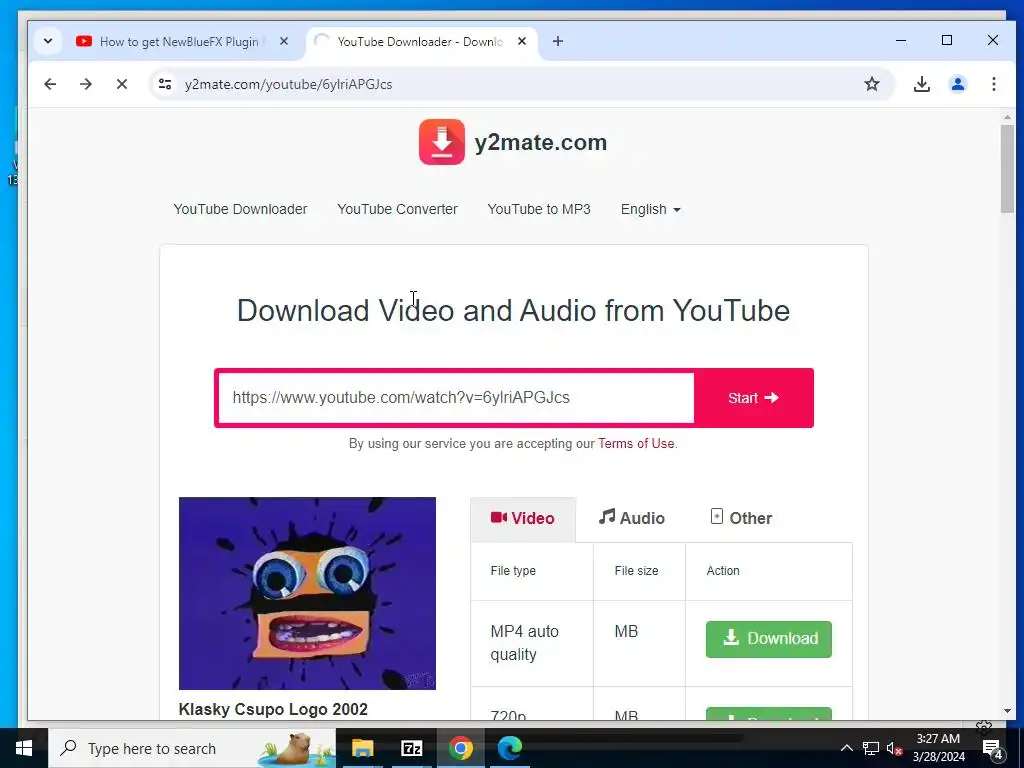
Task: Show hidden system tray icons
Action: [x=846, y=748]
